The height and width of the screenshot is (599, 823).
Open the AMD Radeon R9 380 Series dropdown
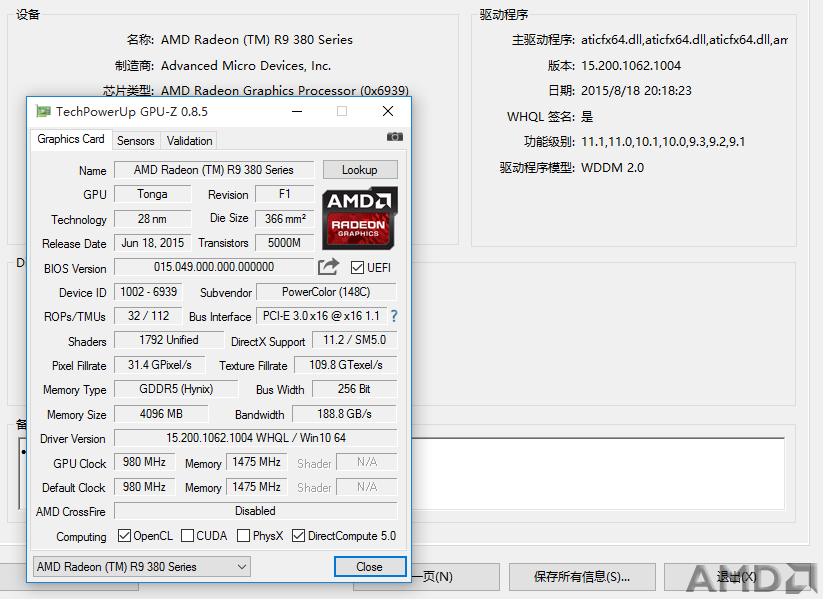pos(142,566)
